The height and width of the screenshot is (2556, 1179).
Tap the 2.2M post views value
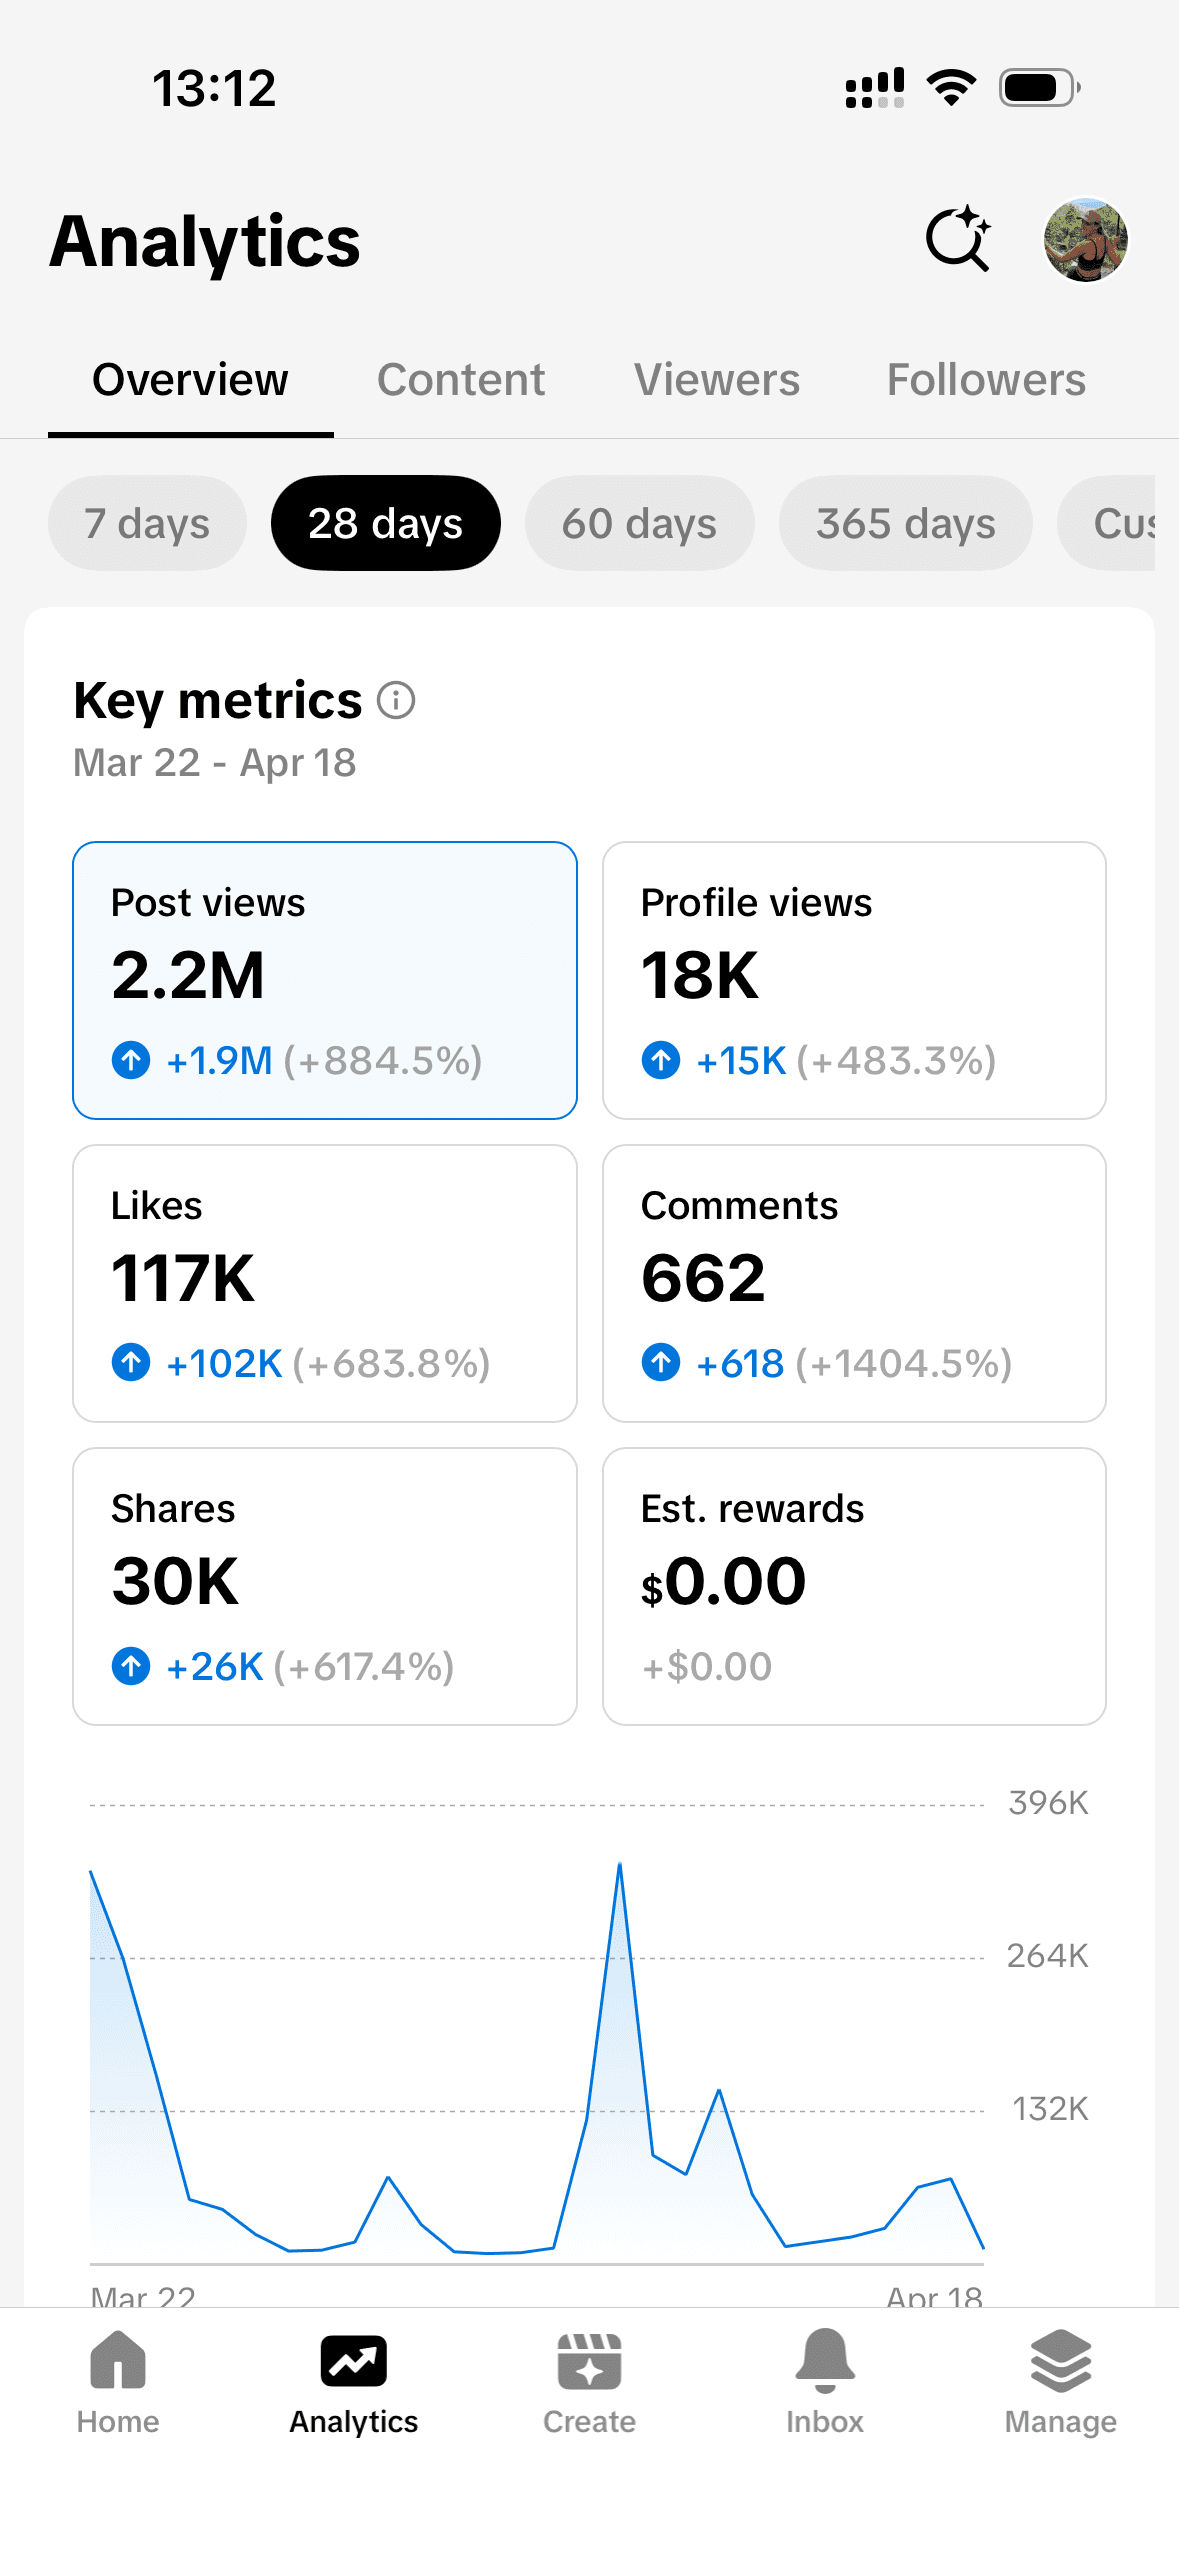188,975
